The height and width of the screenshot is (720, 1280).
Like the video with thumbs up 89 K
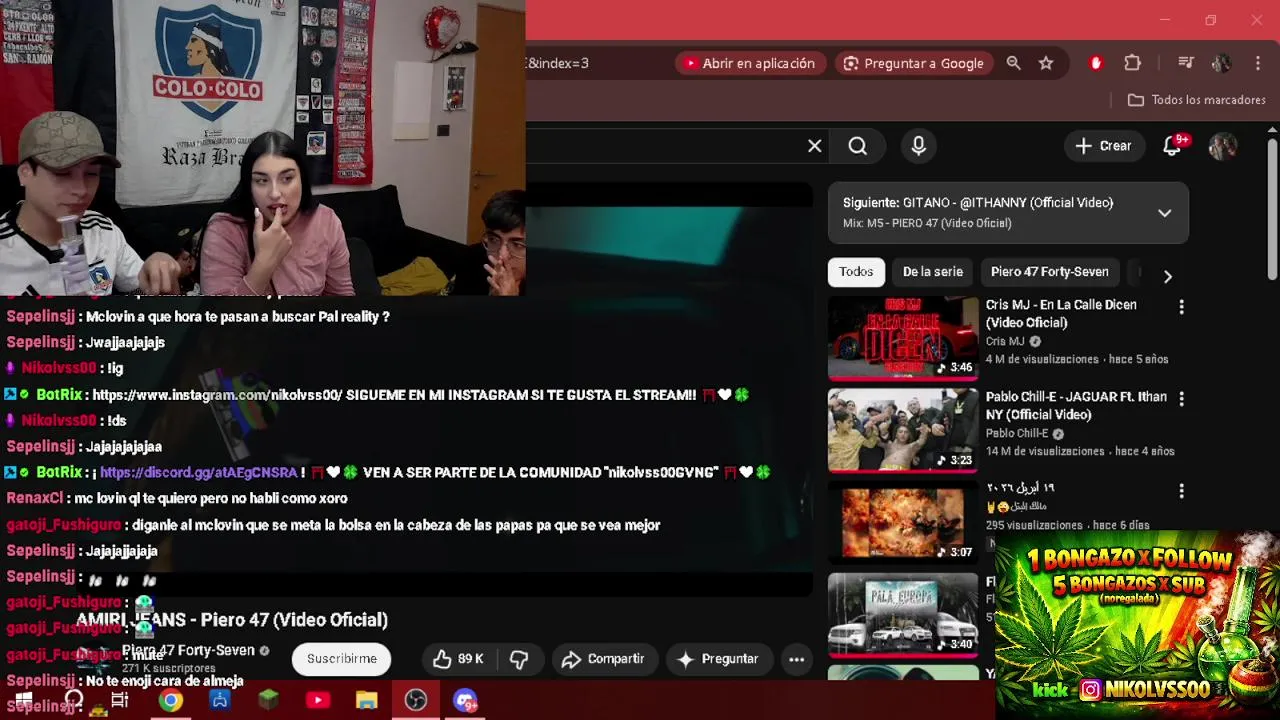(458, 659)
